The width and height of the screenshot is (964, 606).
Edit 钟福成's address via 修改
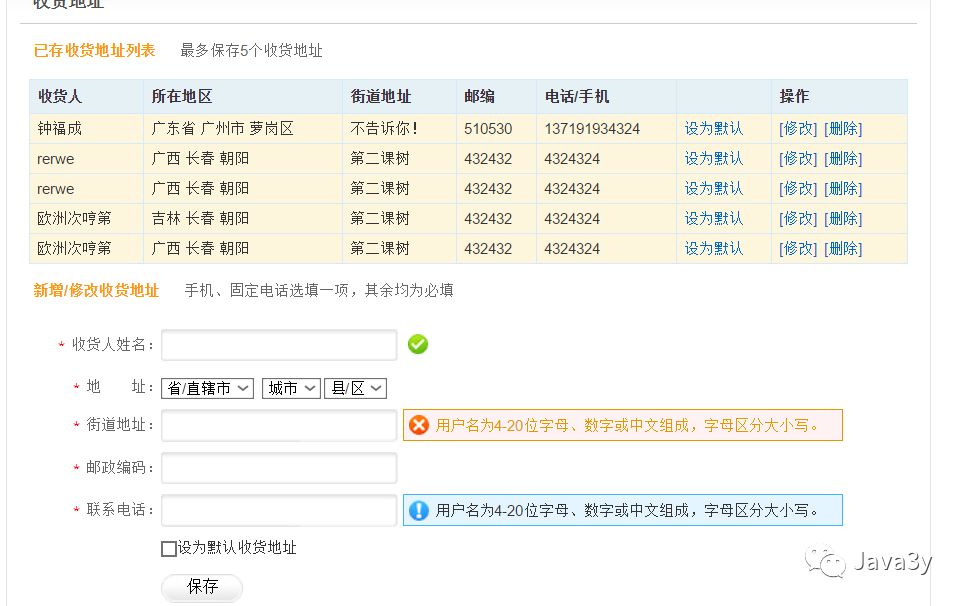click(x=798, y=128)
